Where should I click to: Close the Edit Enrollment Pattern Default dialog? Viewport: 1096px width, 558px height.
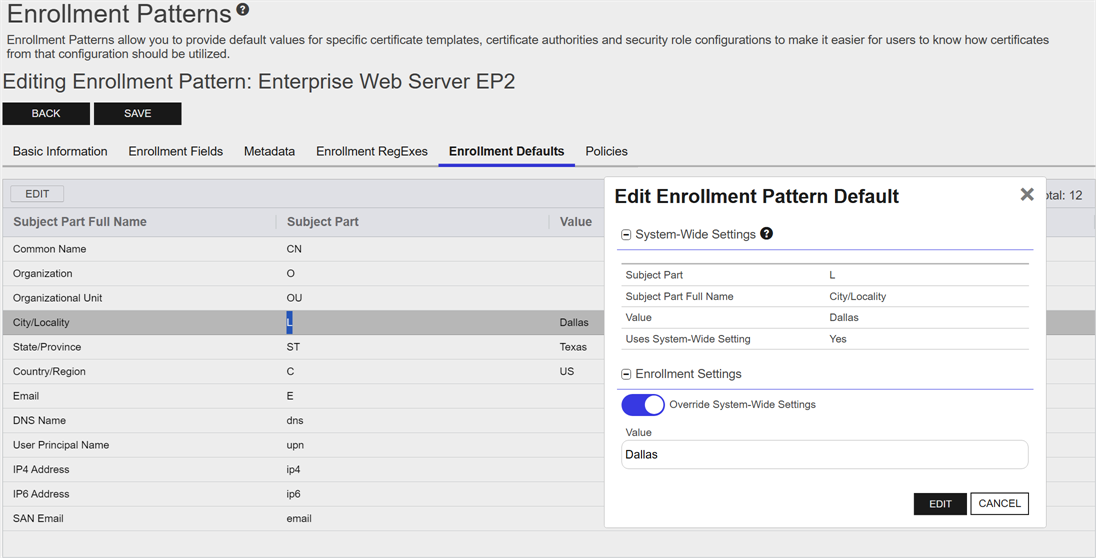tap(1026, 195)
